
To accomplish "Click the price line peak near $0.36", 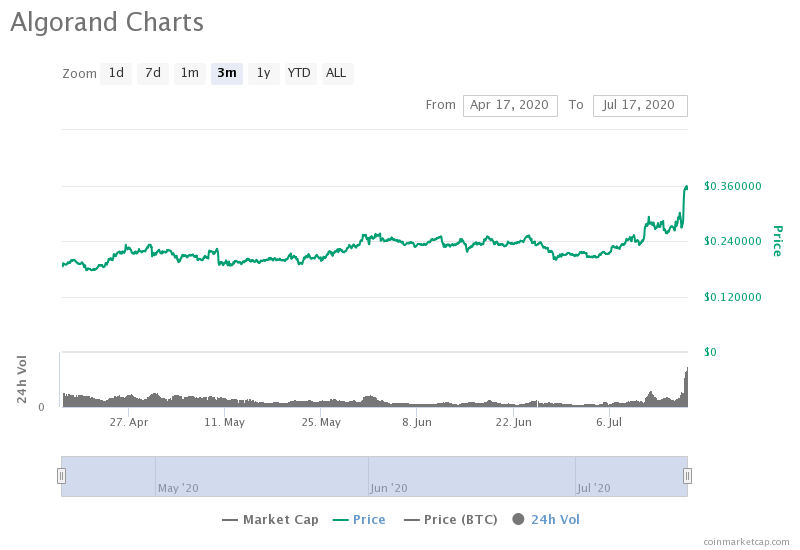I will [x=686, y=188].
